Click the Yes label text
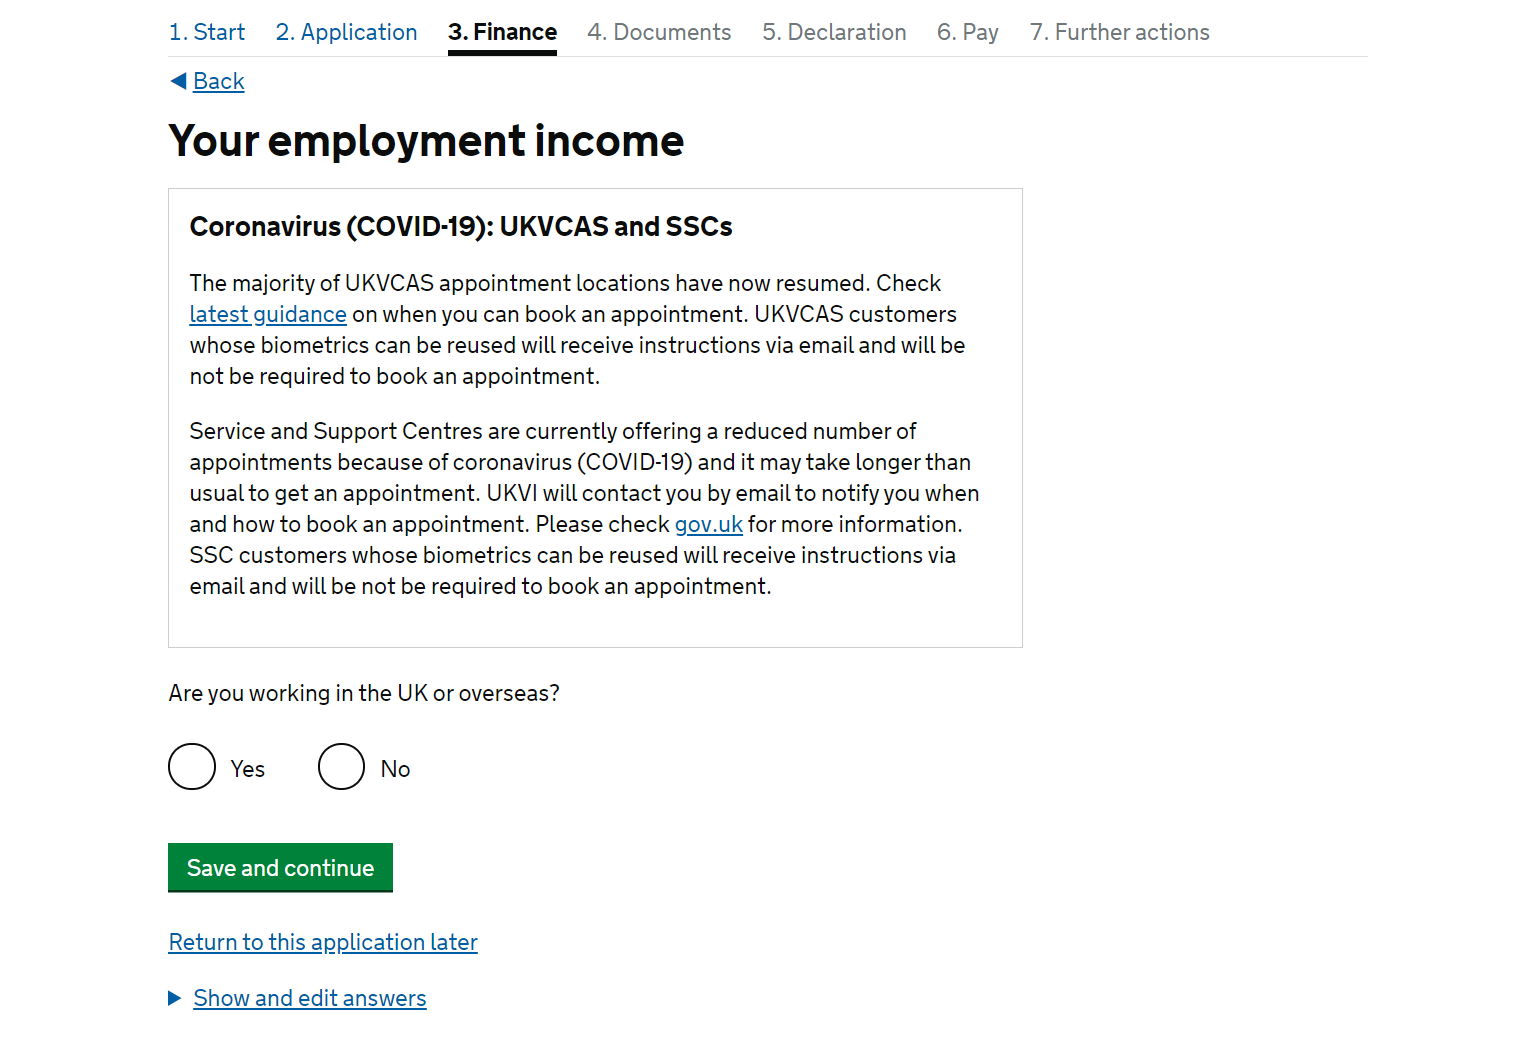The width and height of the screenshot is (1536, 1040). click(x=248, y=769)
